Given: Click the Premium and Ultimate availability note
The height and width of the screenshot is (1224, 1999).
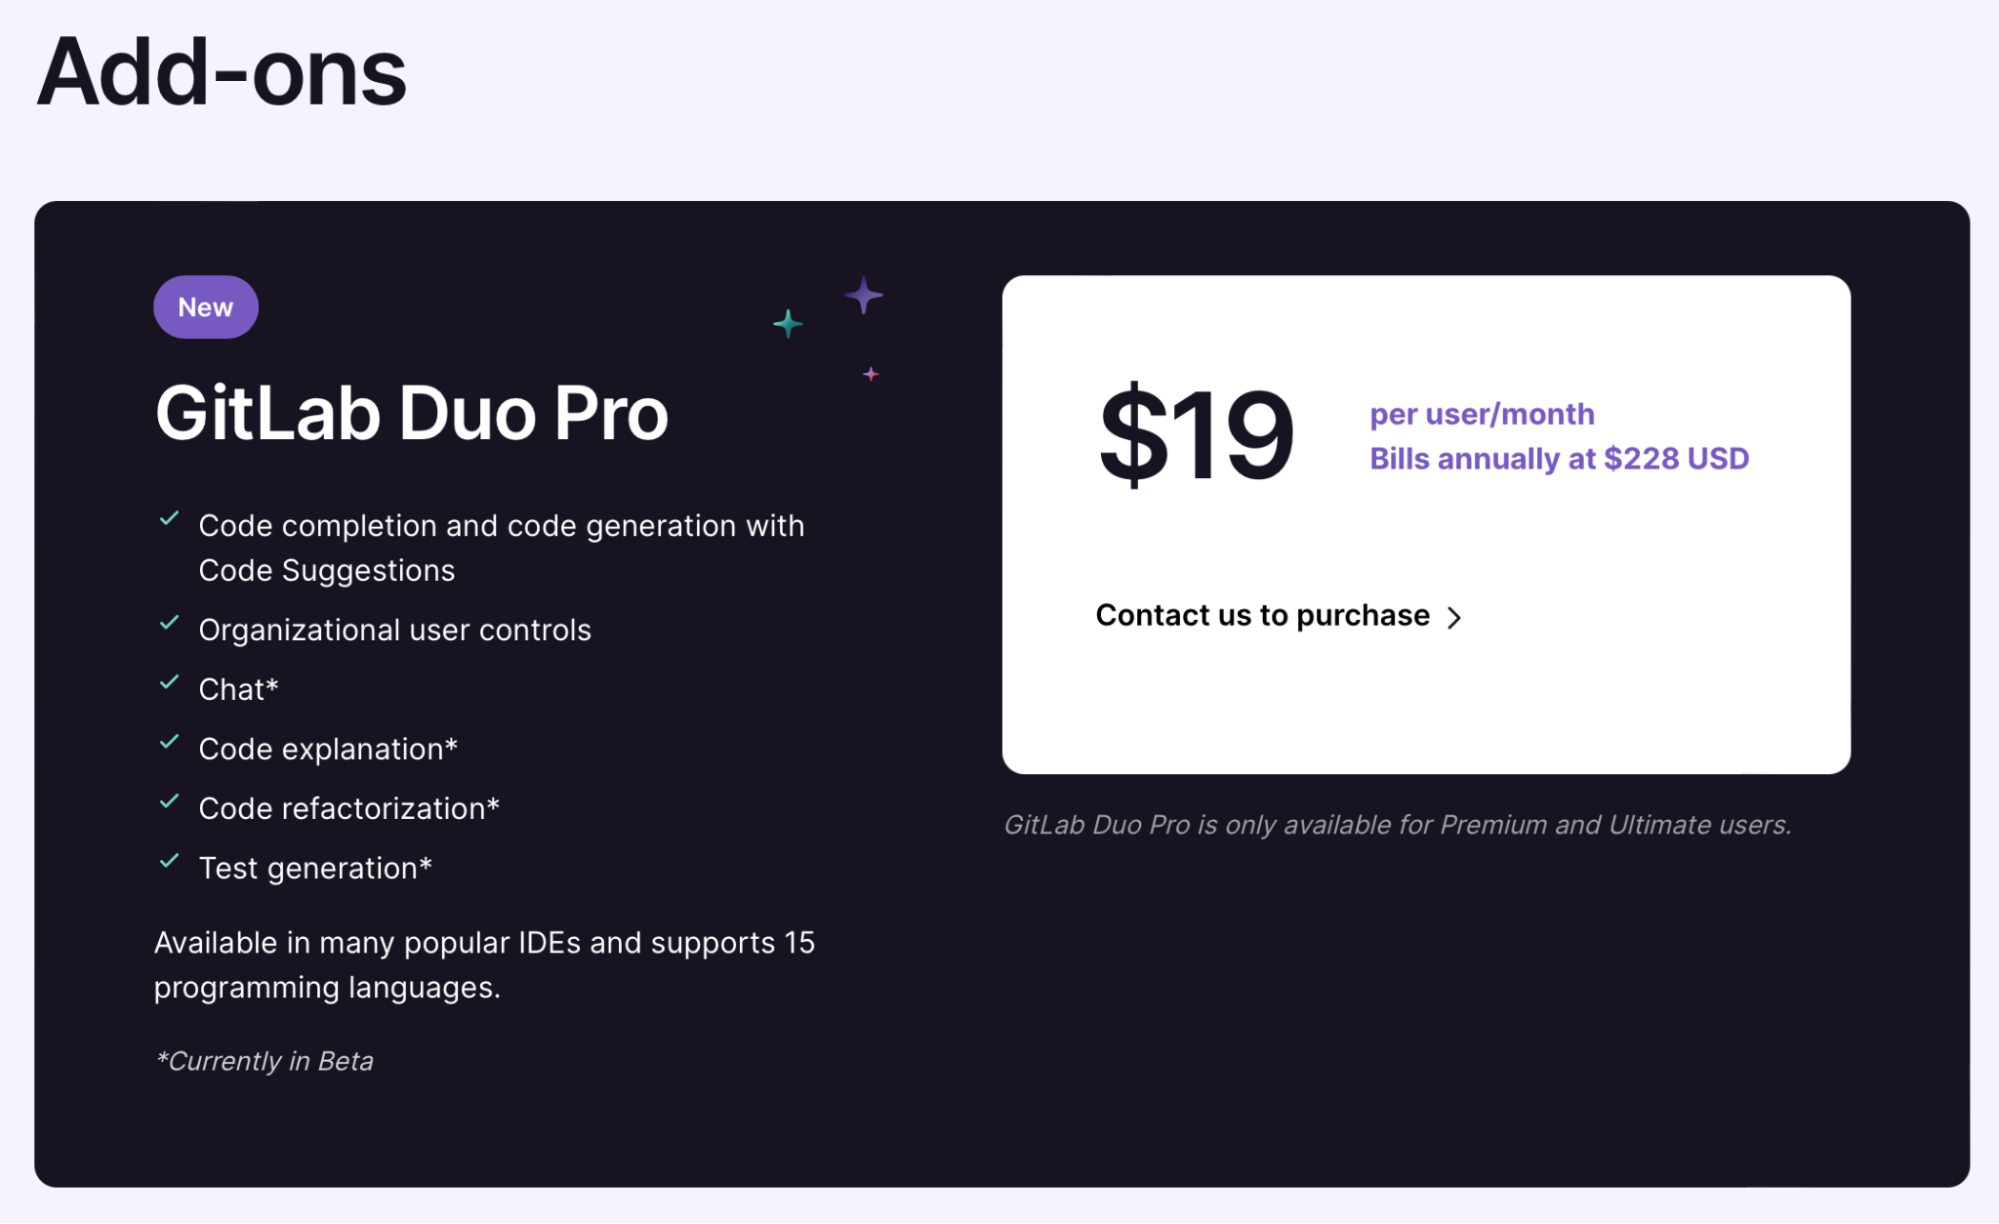Looking at the screenshot, I should [x=1397, y=825].
